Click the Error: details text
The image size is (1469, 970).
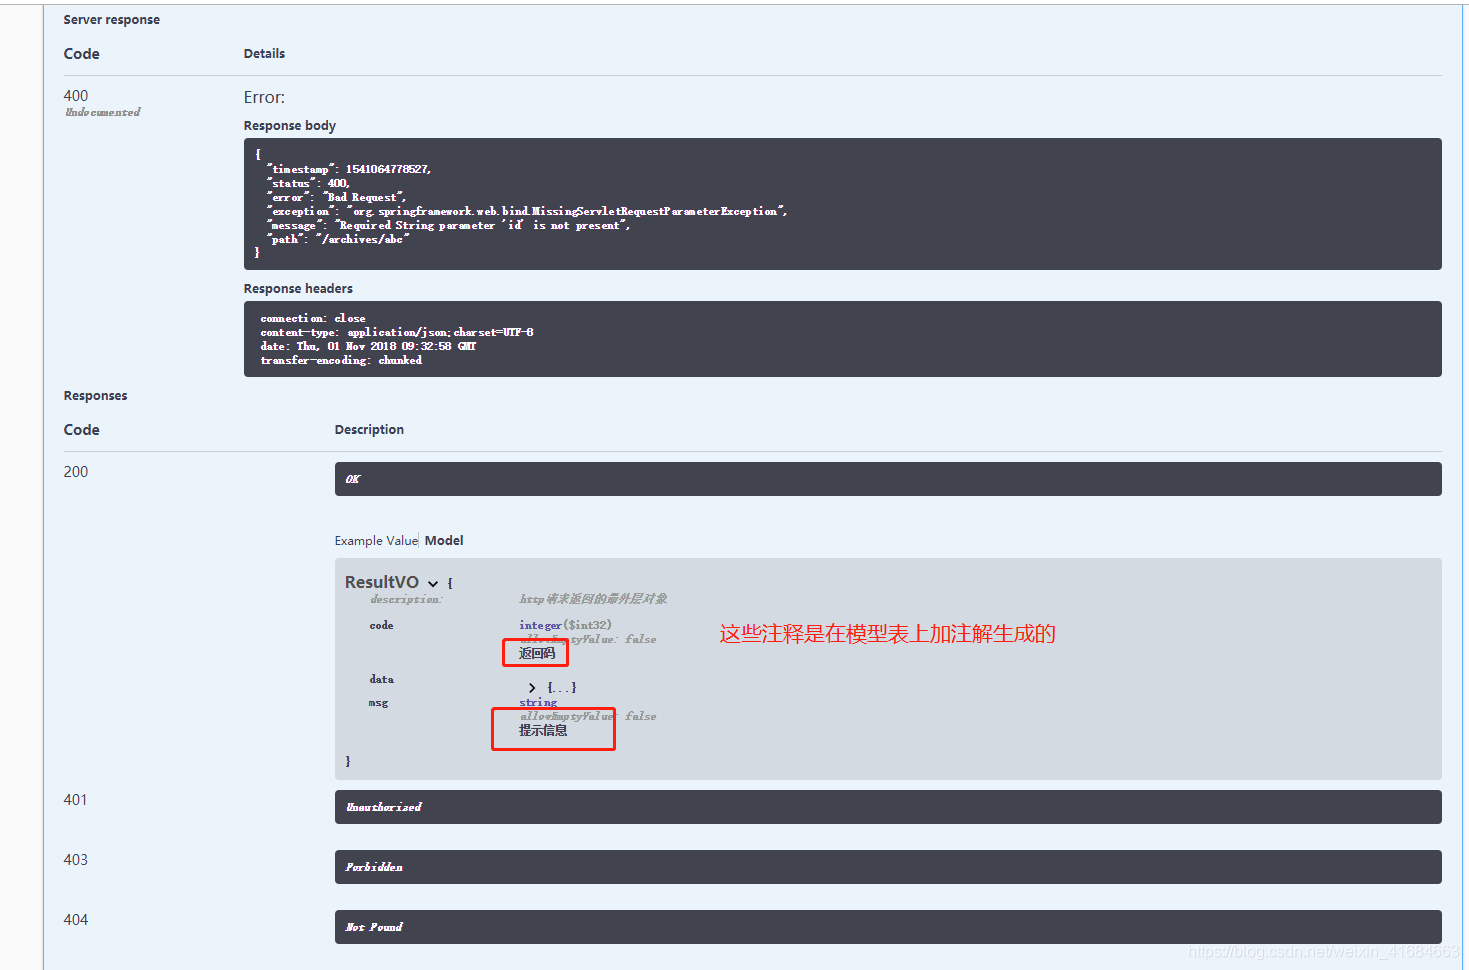coord(264,97)
